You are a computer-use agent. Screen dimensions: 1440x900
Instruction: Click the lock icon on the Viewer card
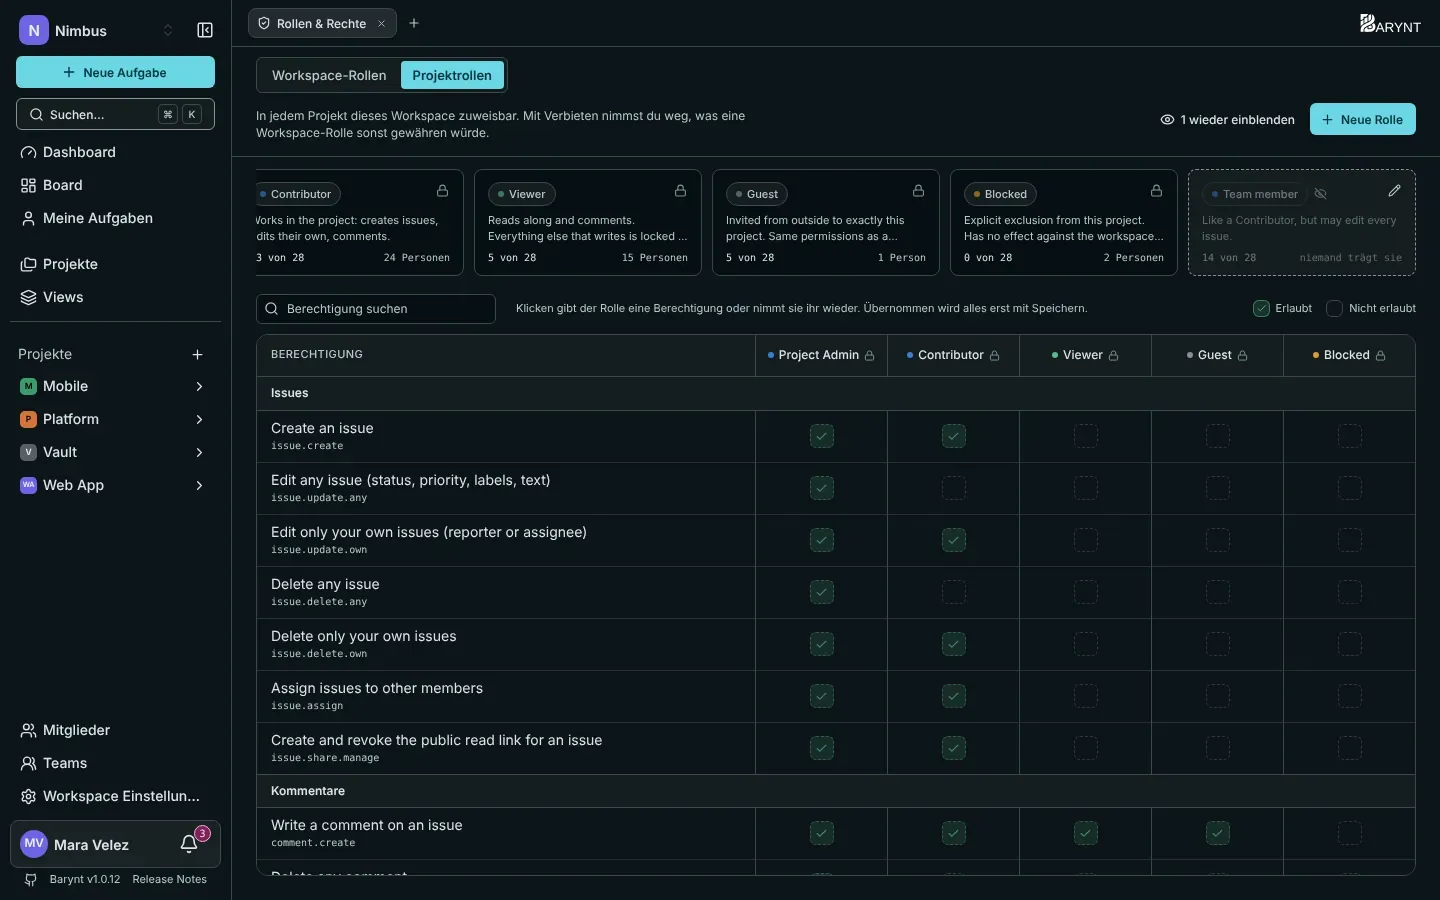tap(681, 191)
